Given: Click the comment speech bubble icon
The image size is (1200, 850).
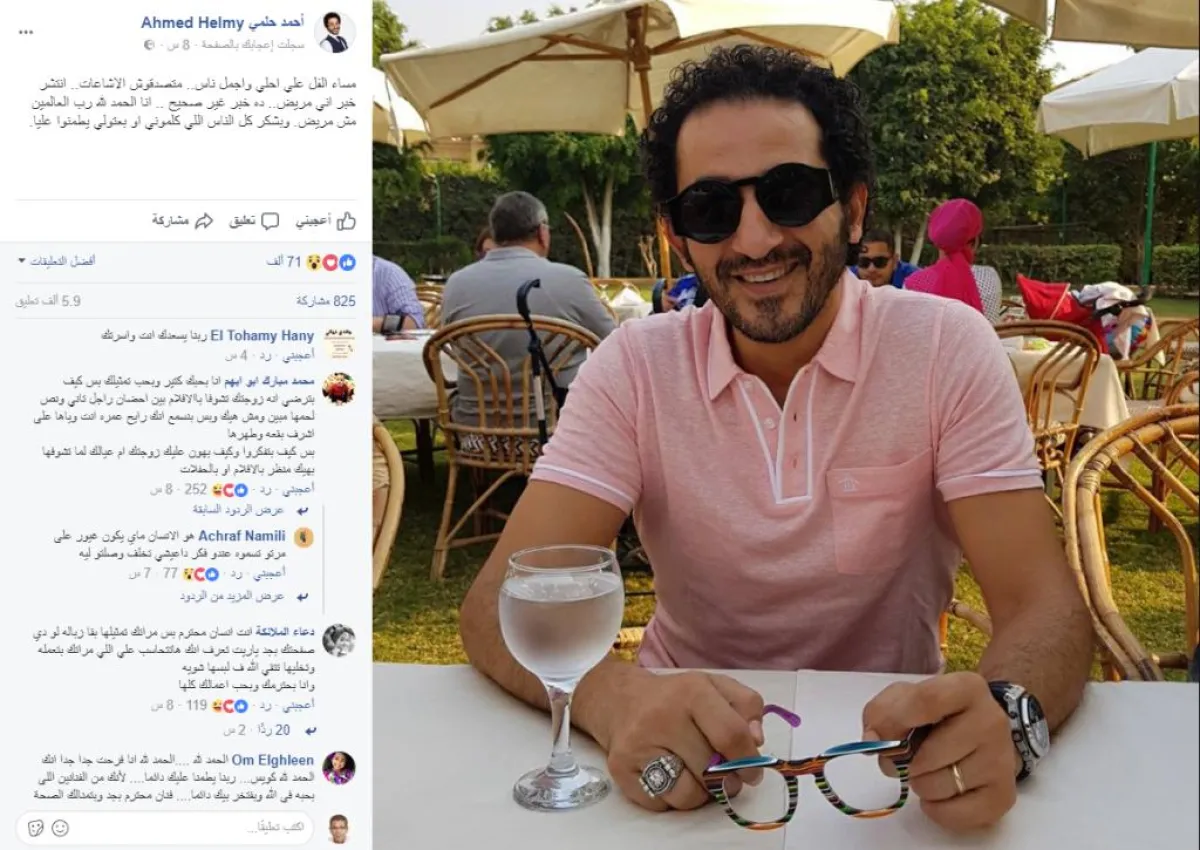Looking at the screenshot, I should pyautogui.click(x=273, y=221).
